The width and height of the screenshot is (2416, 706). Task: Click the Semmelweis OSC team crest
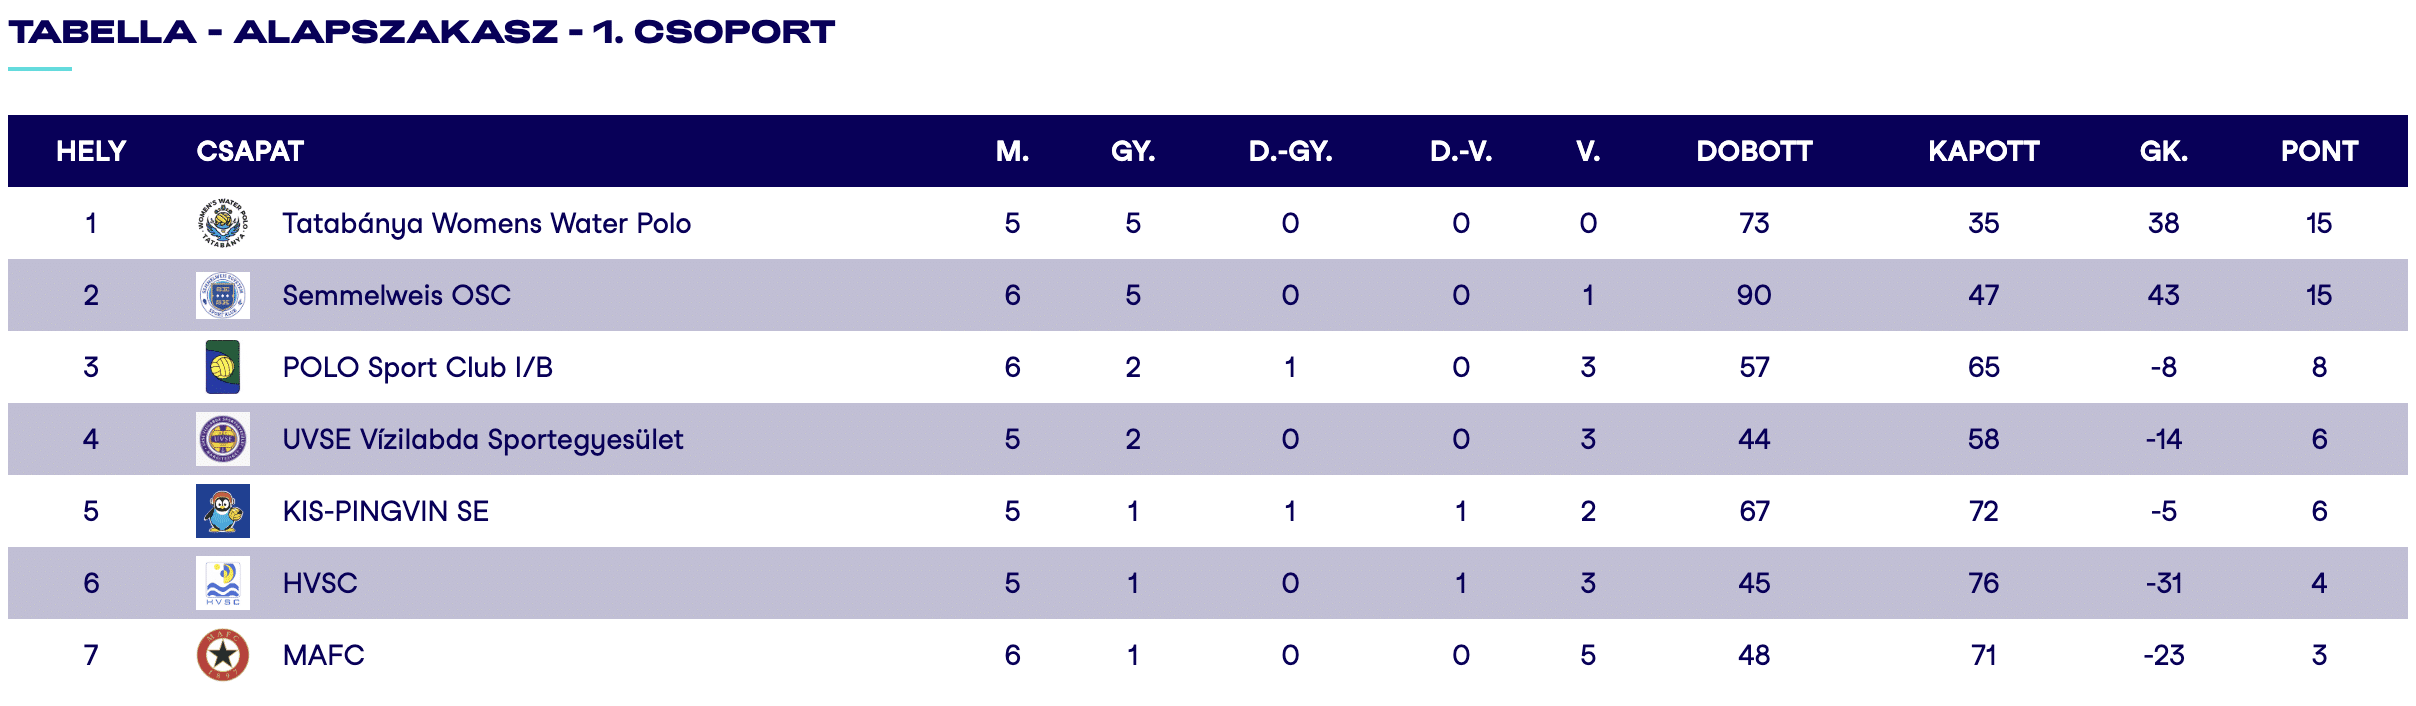tap(222, 295)
